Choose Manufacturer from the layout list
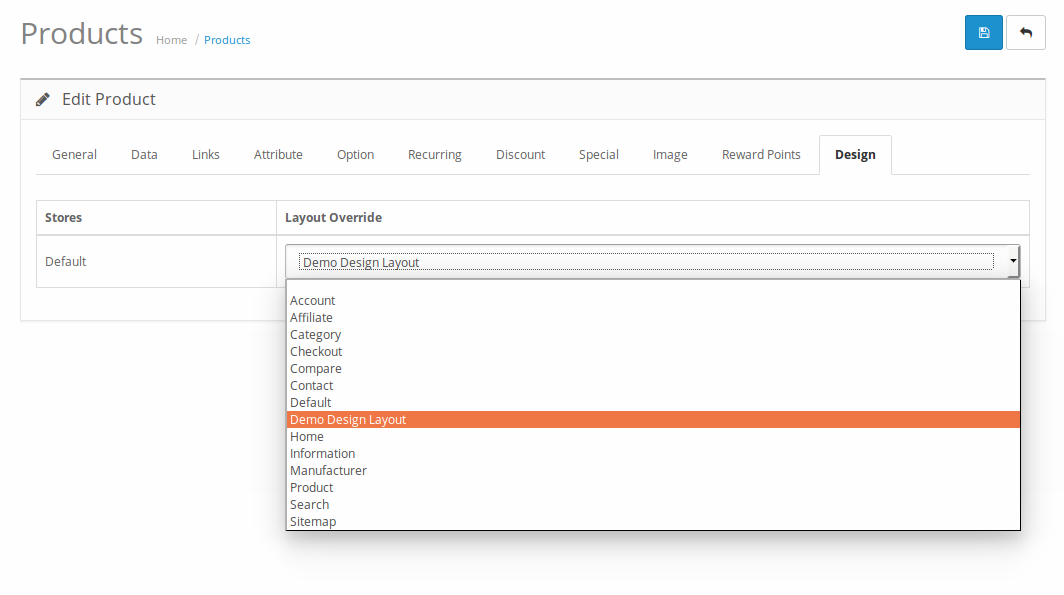1064x595 pixels. click(x=328, y=471)
